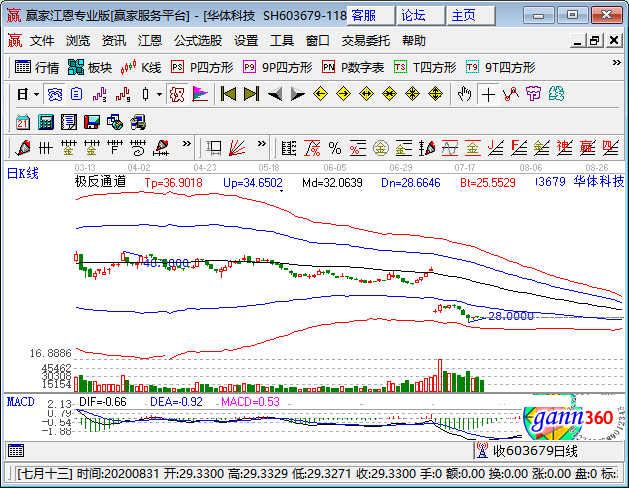Open the 帮助 menu
Viewport: 629px width, 488px height.
point(414,40)
